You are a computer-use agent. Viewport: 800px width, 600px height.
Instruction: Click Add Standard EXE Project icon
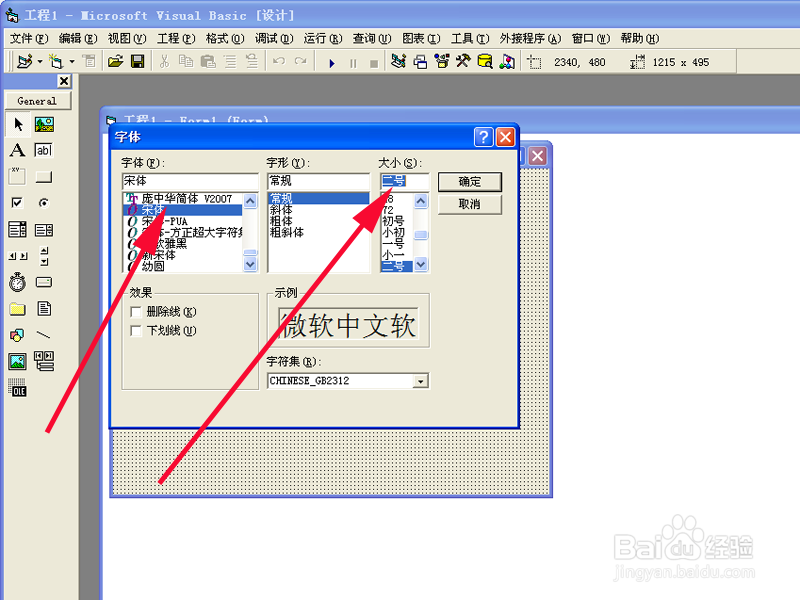click(x=24, y=62)
